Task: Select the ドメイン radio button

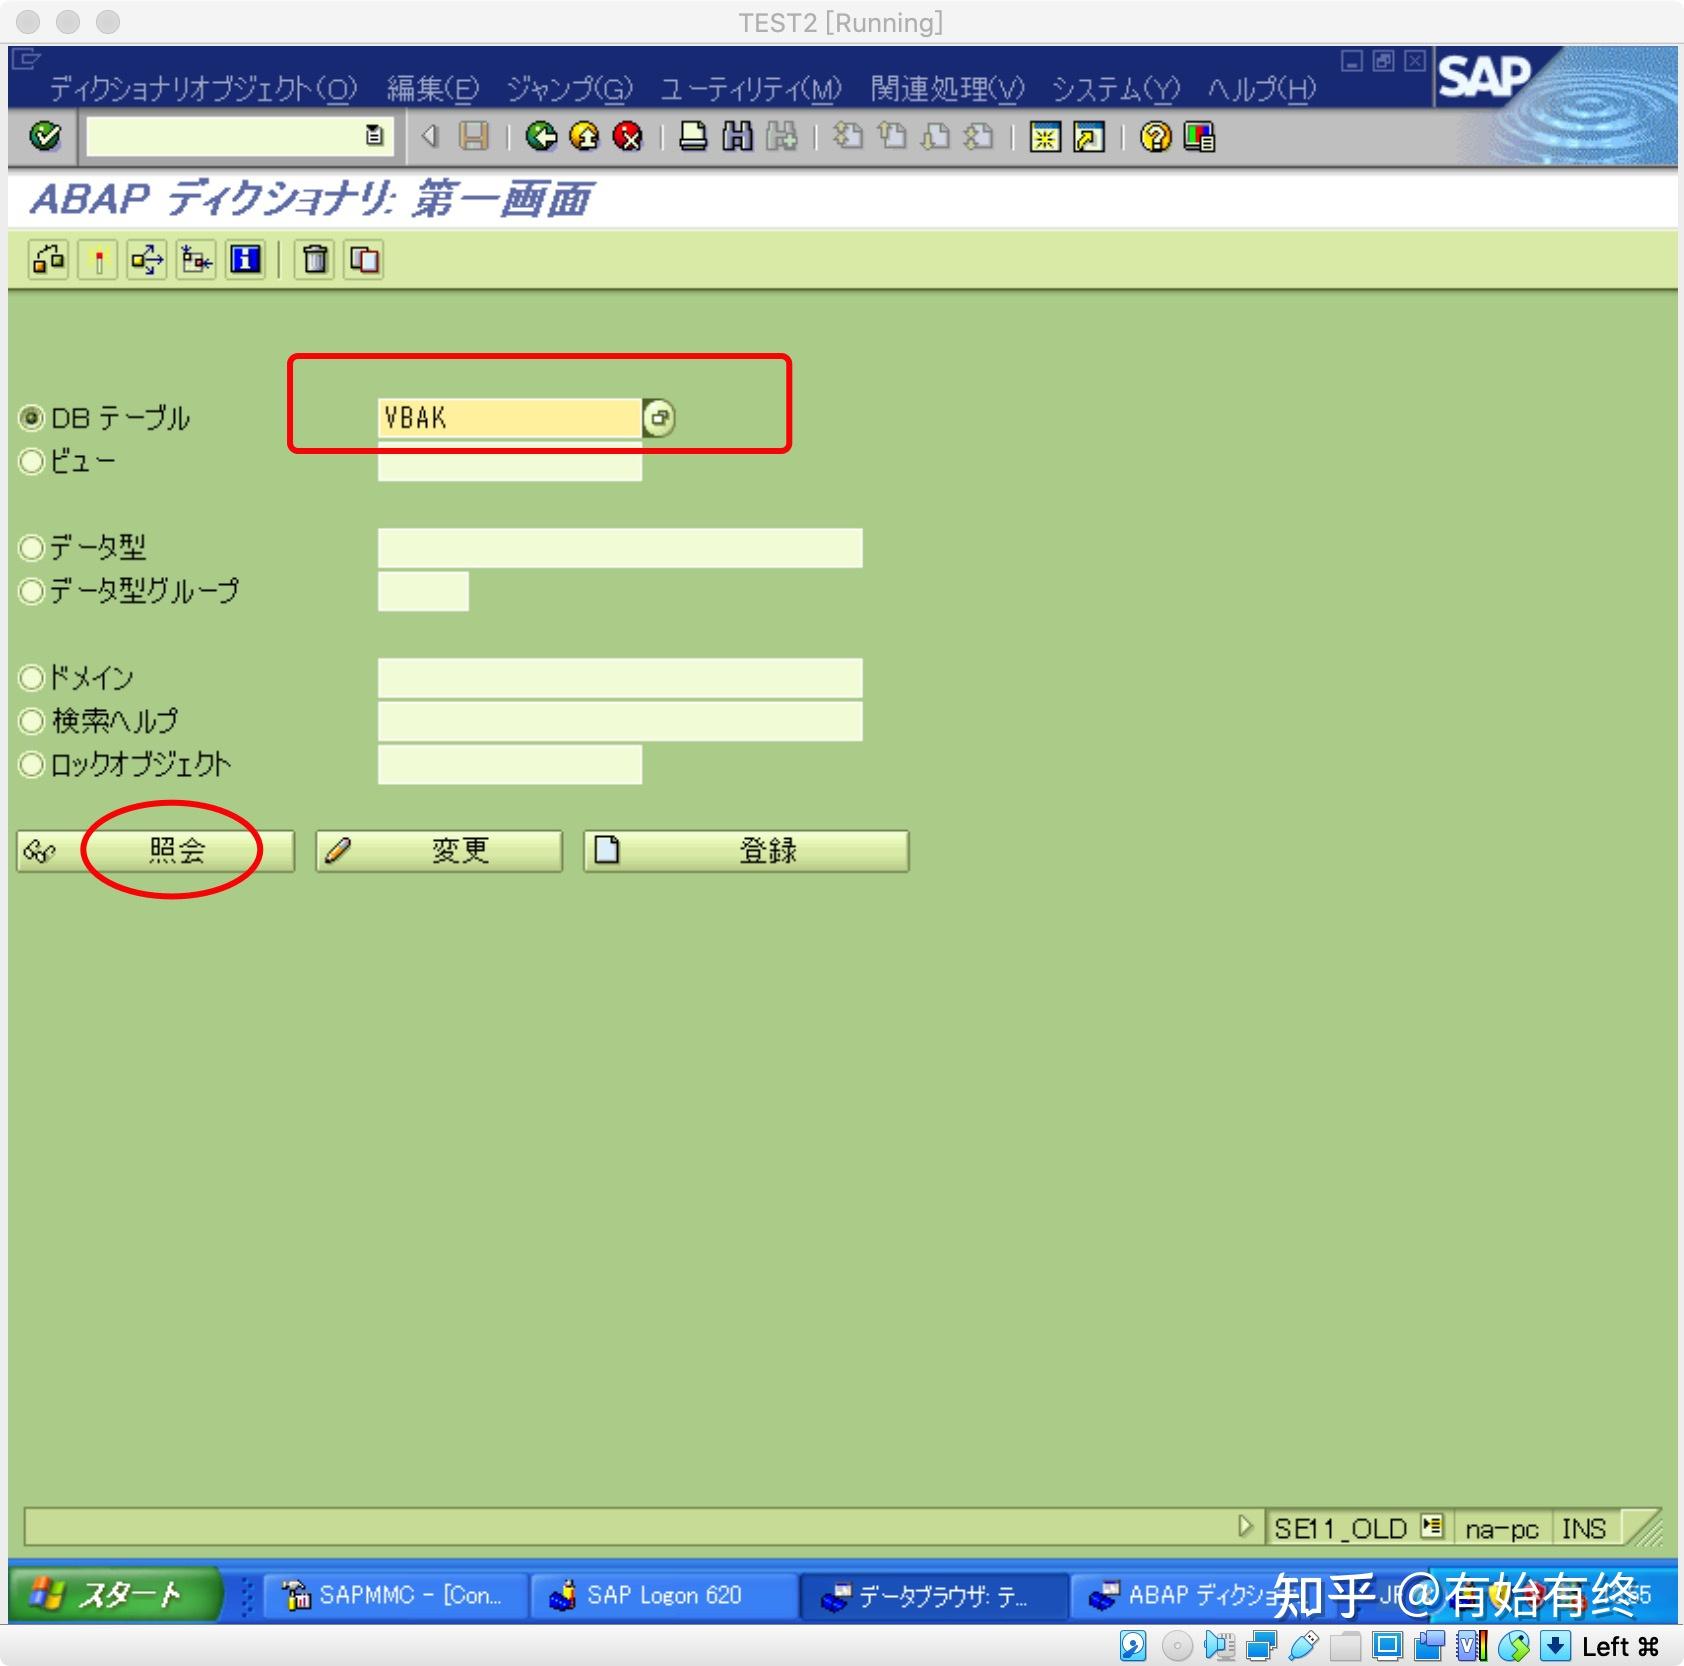Action: click(33, 677)
